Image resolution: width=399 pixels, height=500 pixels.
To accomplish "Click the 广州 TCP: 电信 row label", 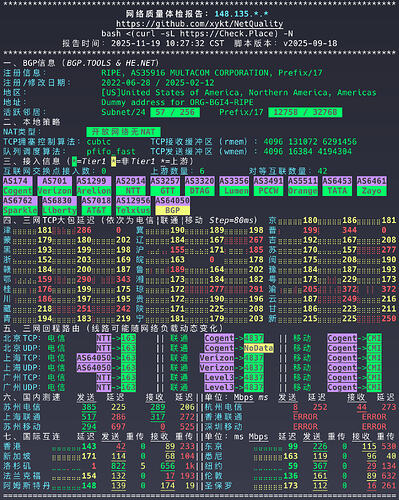I will point(35,378).
